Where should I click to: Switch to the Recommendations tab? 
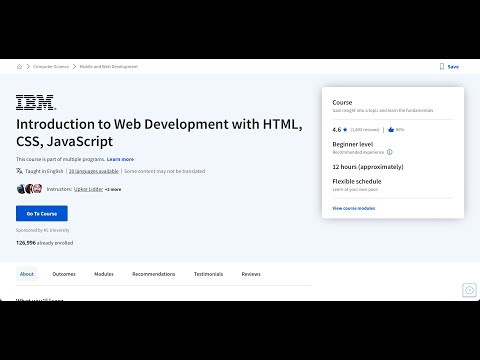coord(154,274)
